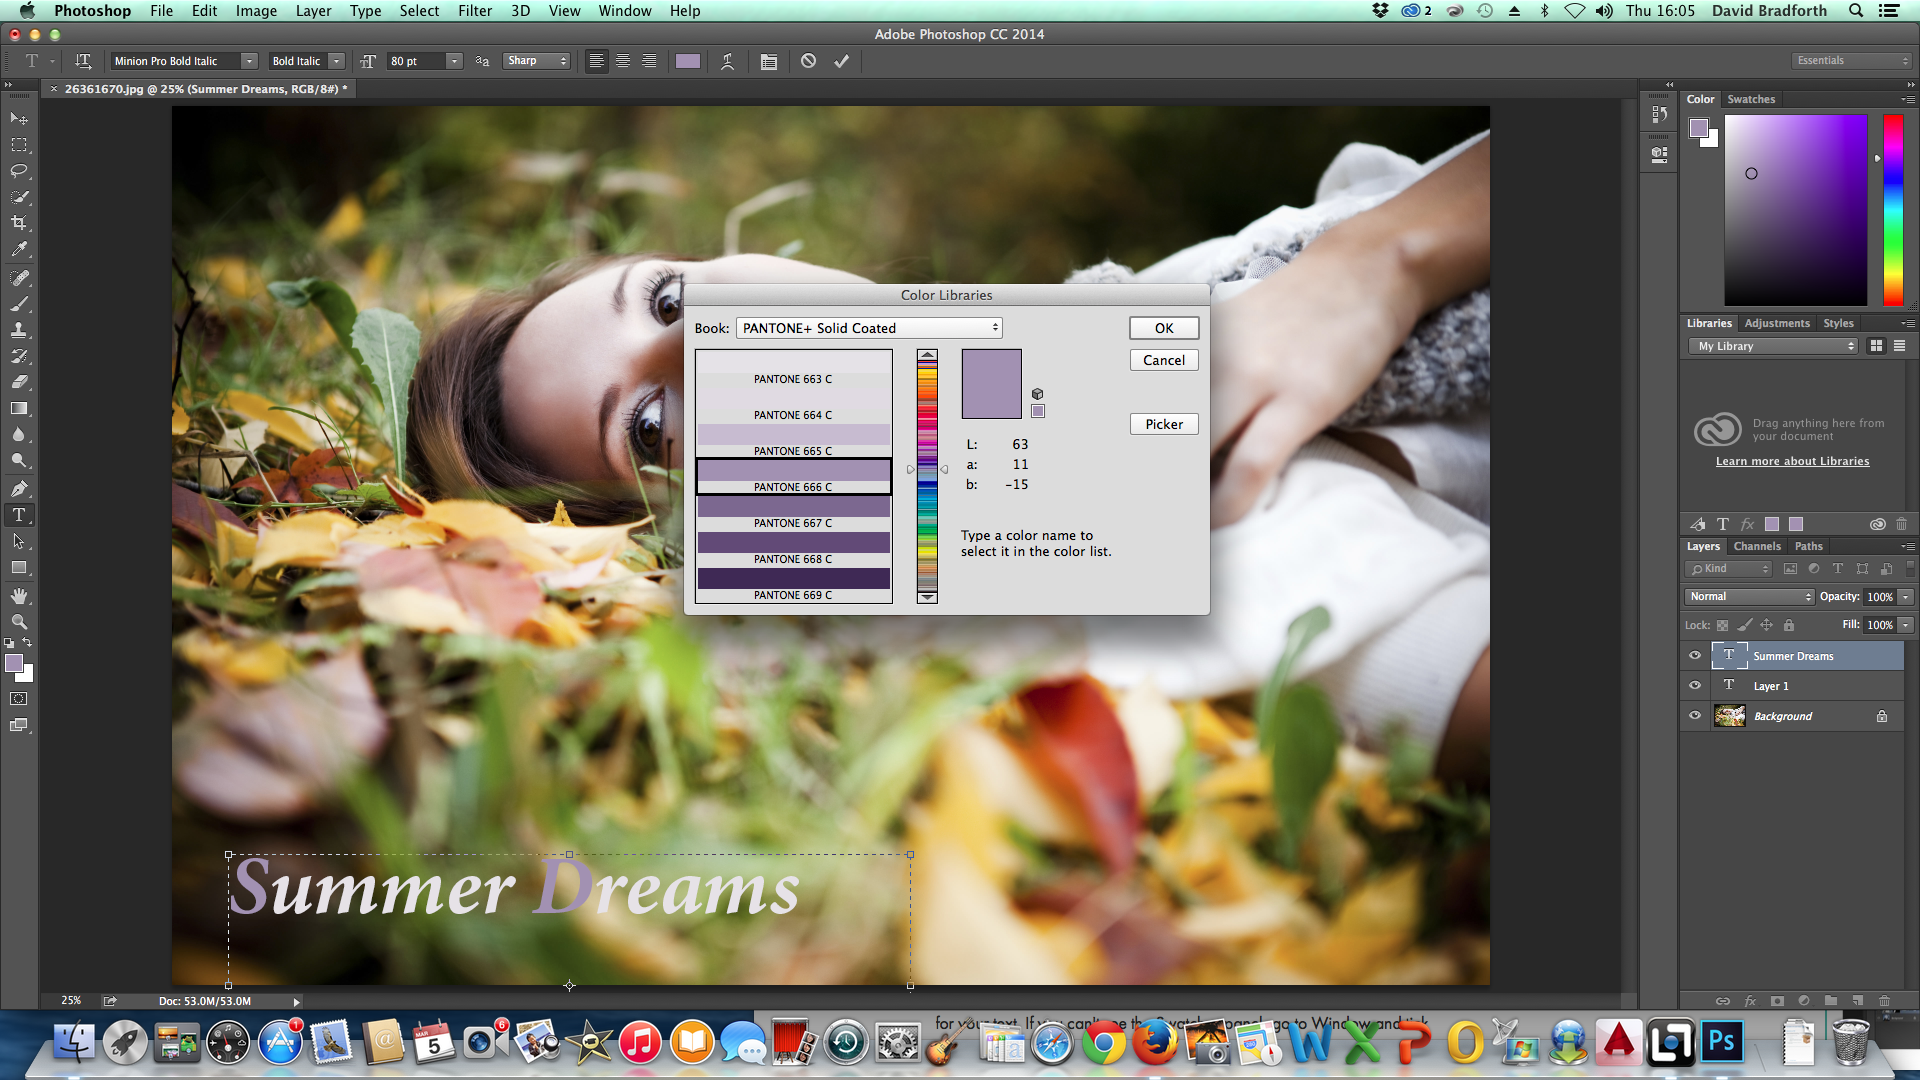Select the Crop tool

coord(19,223)
